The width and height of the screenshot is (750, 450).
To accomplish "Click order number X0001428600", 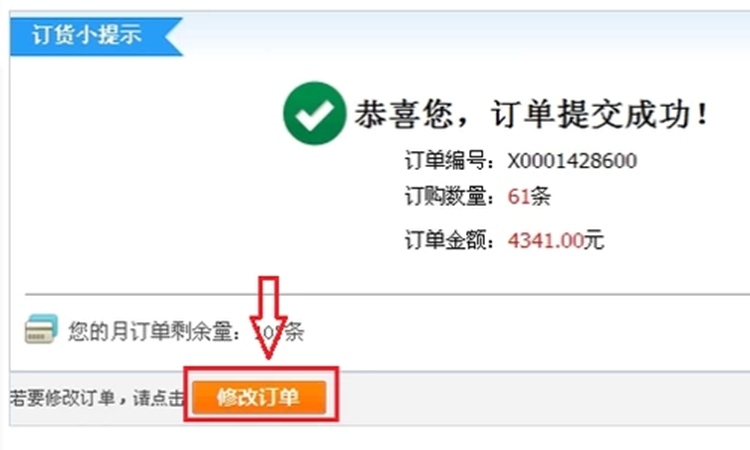I will pos(572,161).
